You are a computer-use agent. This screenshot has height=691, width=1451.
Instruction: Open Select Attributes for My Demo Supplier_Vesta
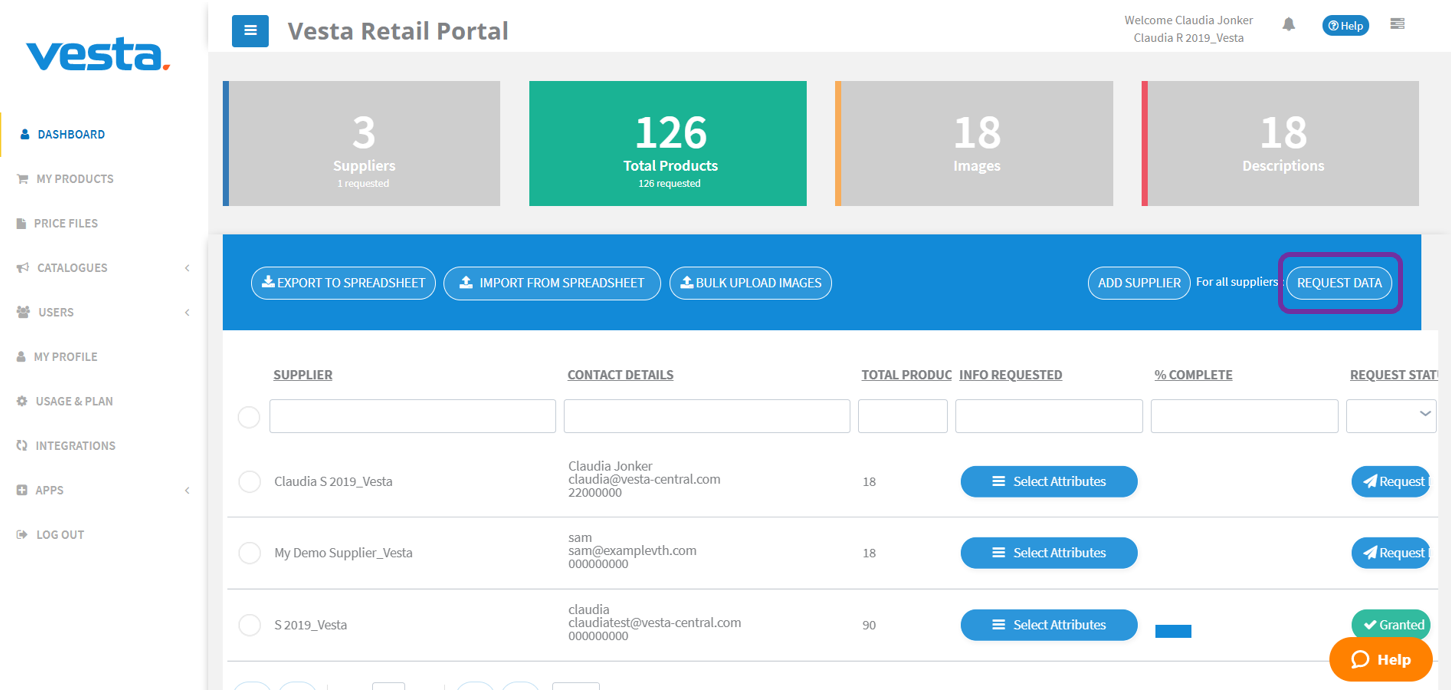(1049, 552)
